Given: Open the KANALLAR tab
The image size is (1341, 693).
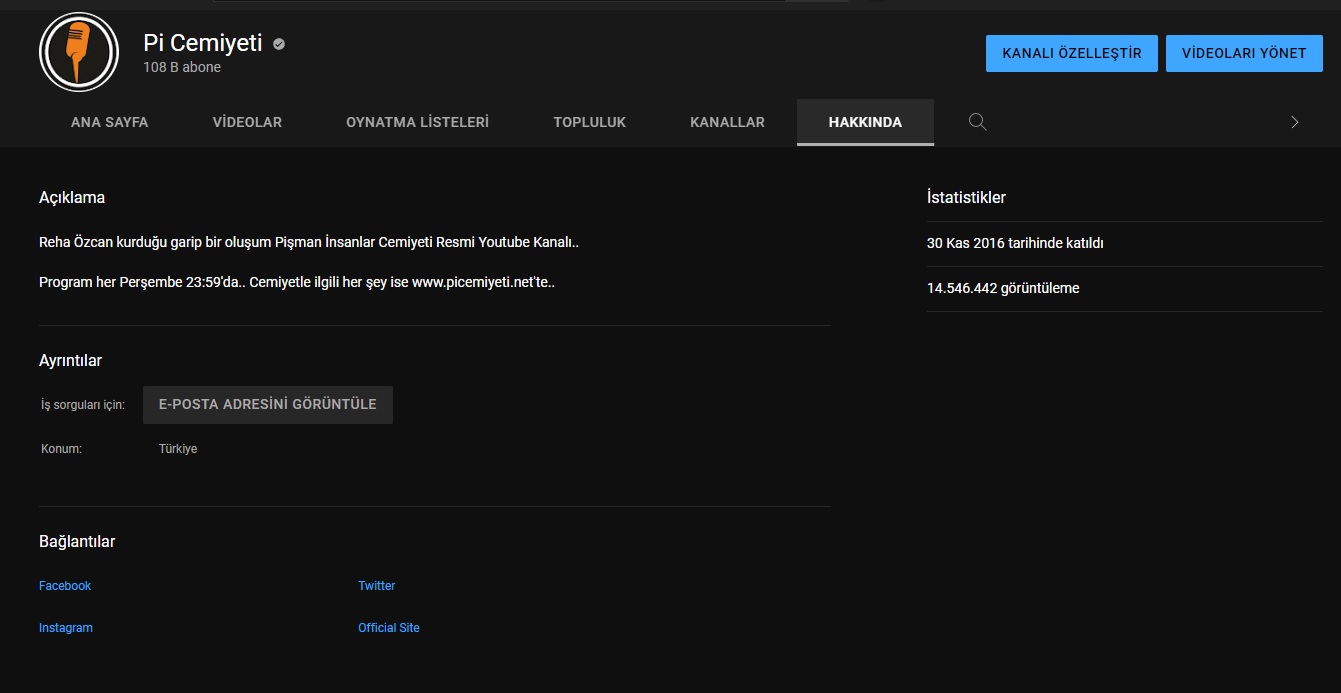Looking at the screenshot, I should click(727, 122).
